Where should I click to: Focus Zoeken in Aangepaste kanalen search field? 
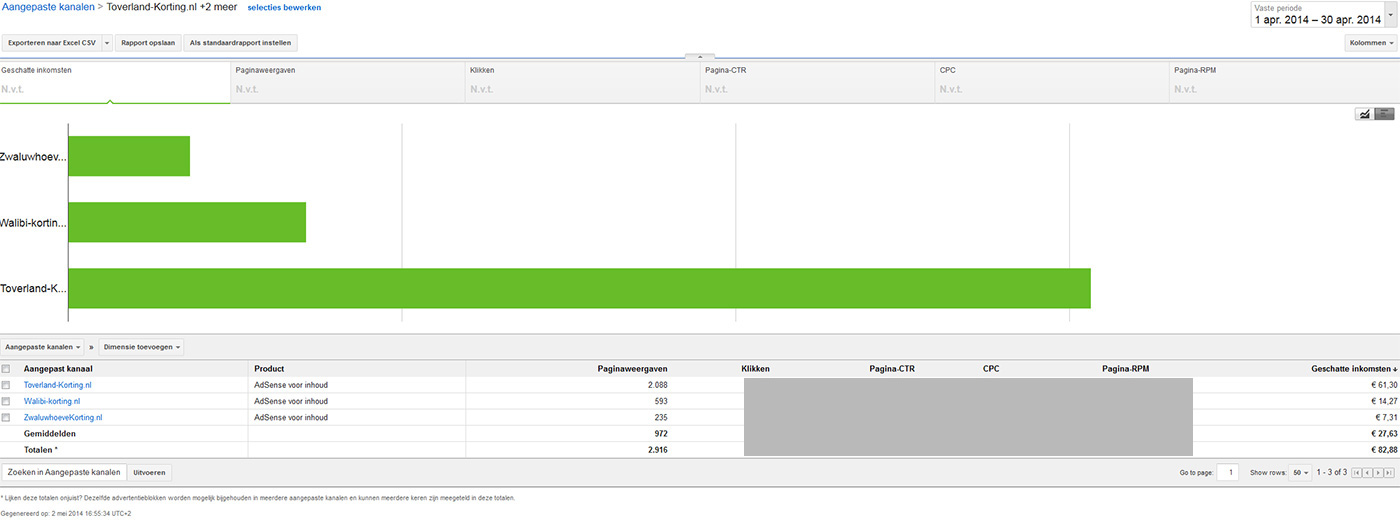(x=63, y=472)
